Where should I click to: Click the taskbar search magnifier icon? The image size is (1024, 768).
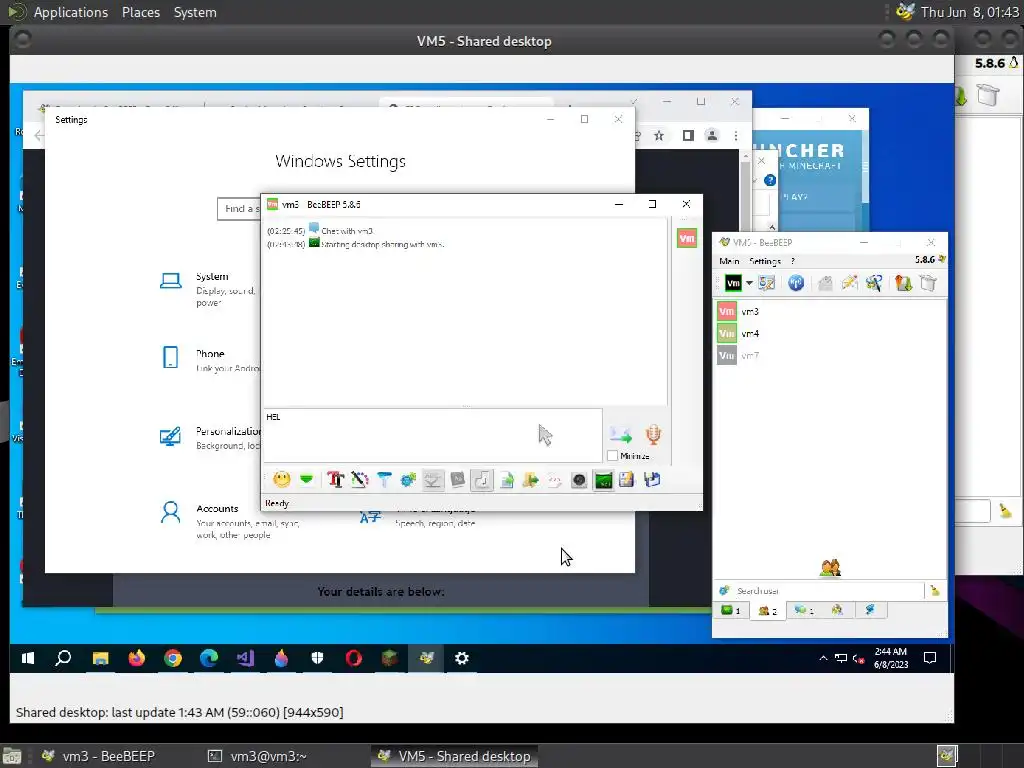(63, 658)
